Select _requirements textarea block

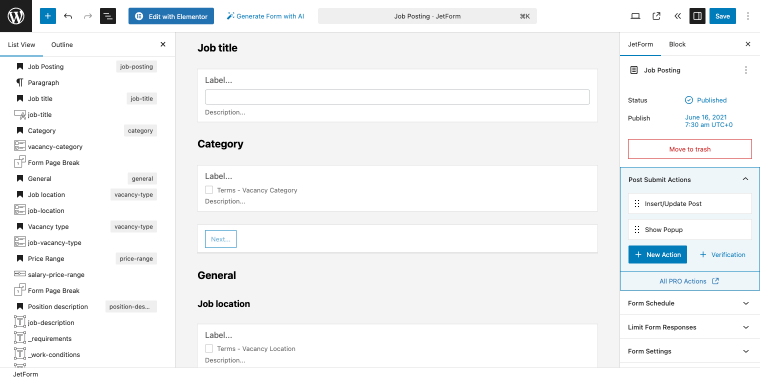pos(49,338)
